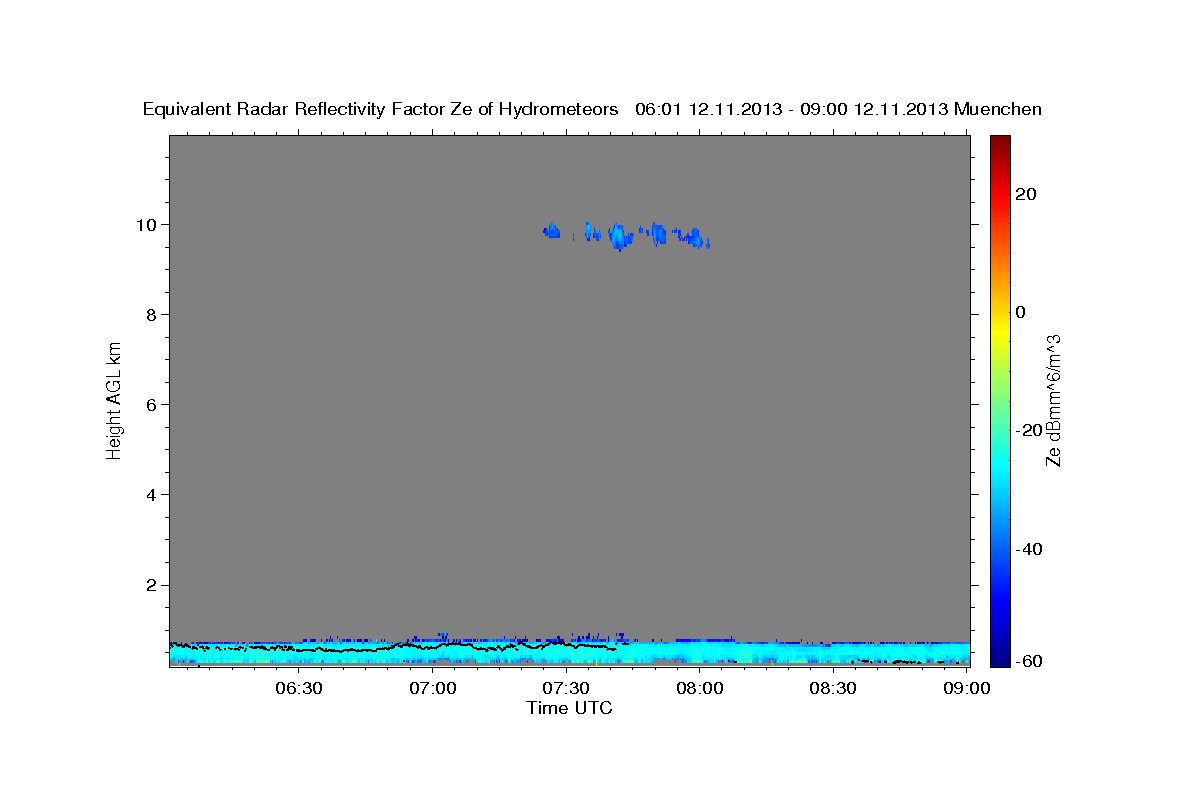Click the date range '06:01 12.11.2013 - 09:00 12.11.2013 Muenchen'
The image size is (1200, 800).
(x=838, y=110)
